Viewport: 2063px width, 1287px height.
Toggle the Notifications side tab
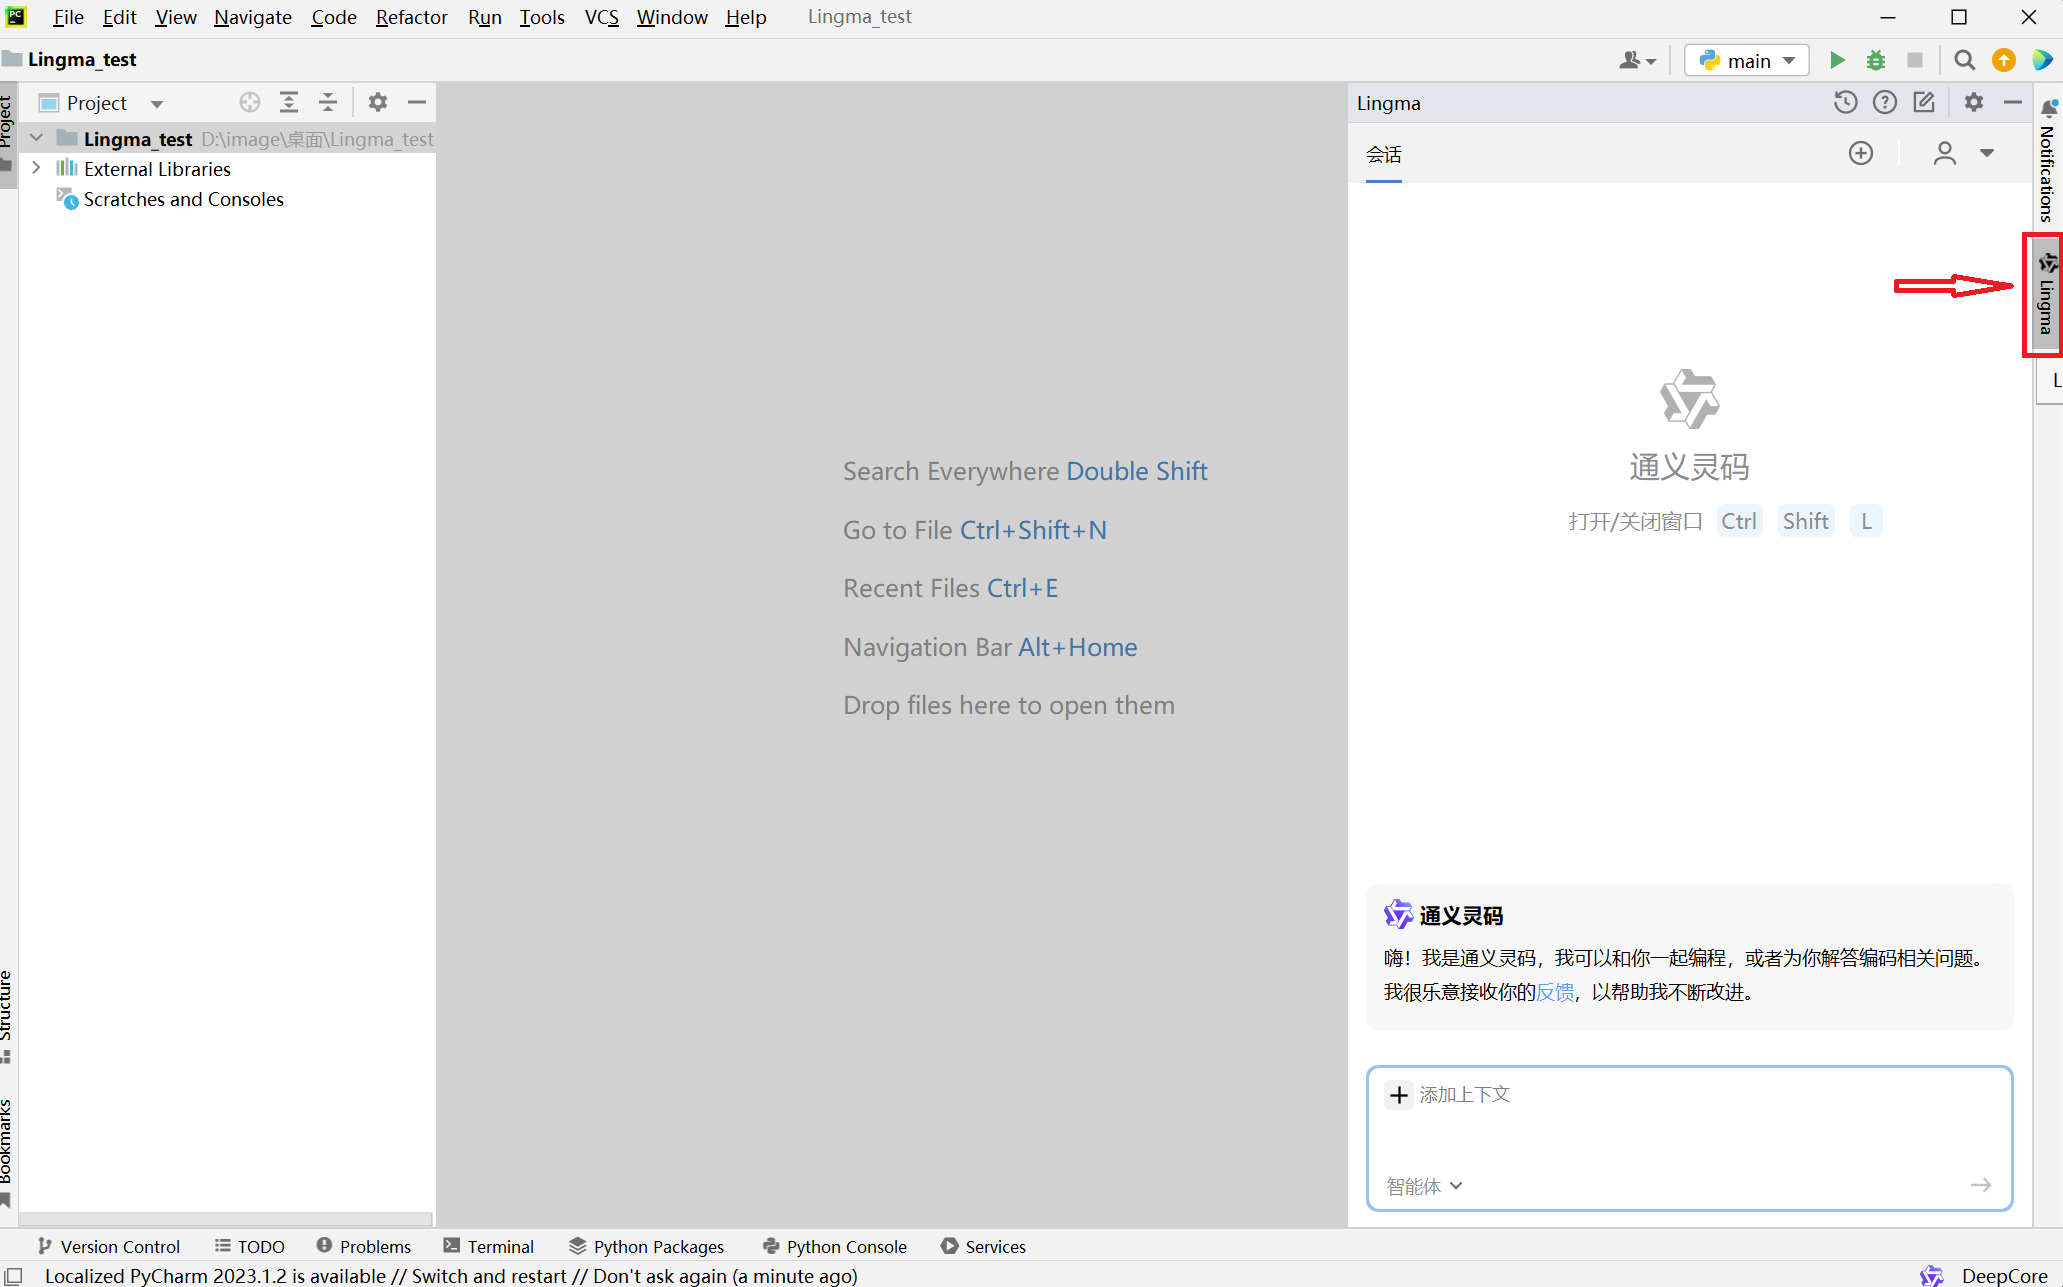(x=2047, y=161)
